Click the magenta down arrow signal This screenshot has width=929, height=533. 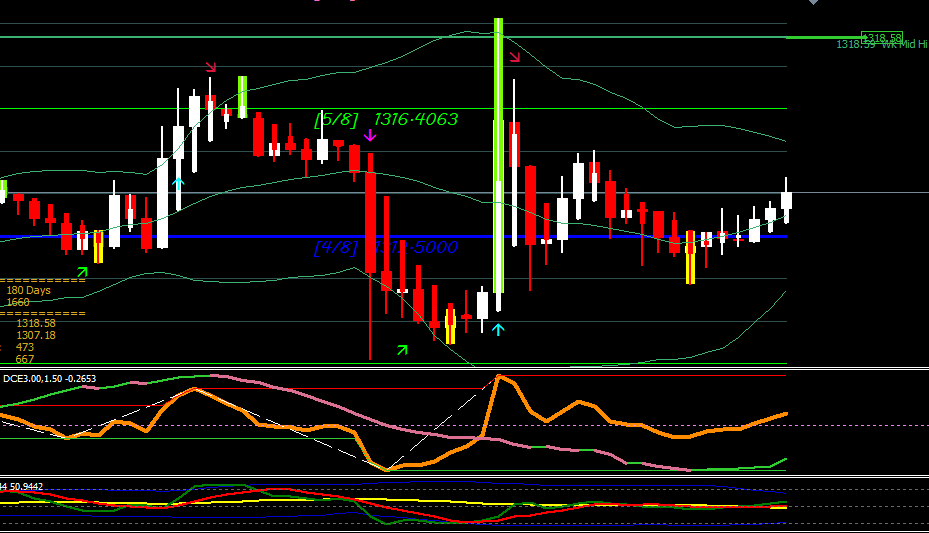point(370,136)
